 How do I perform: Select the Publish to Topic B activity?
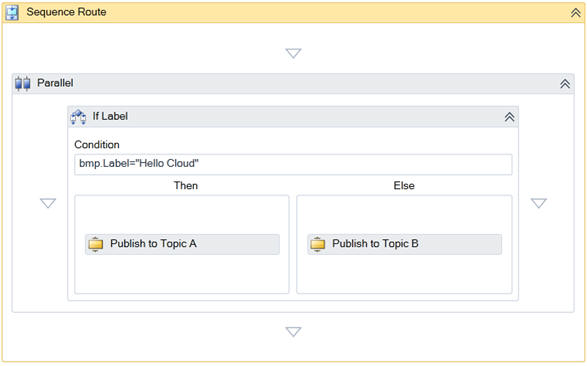(404, 244)
